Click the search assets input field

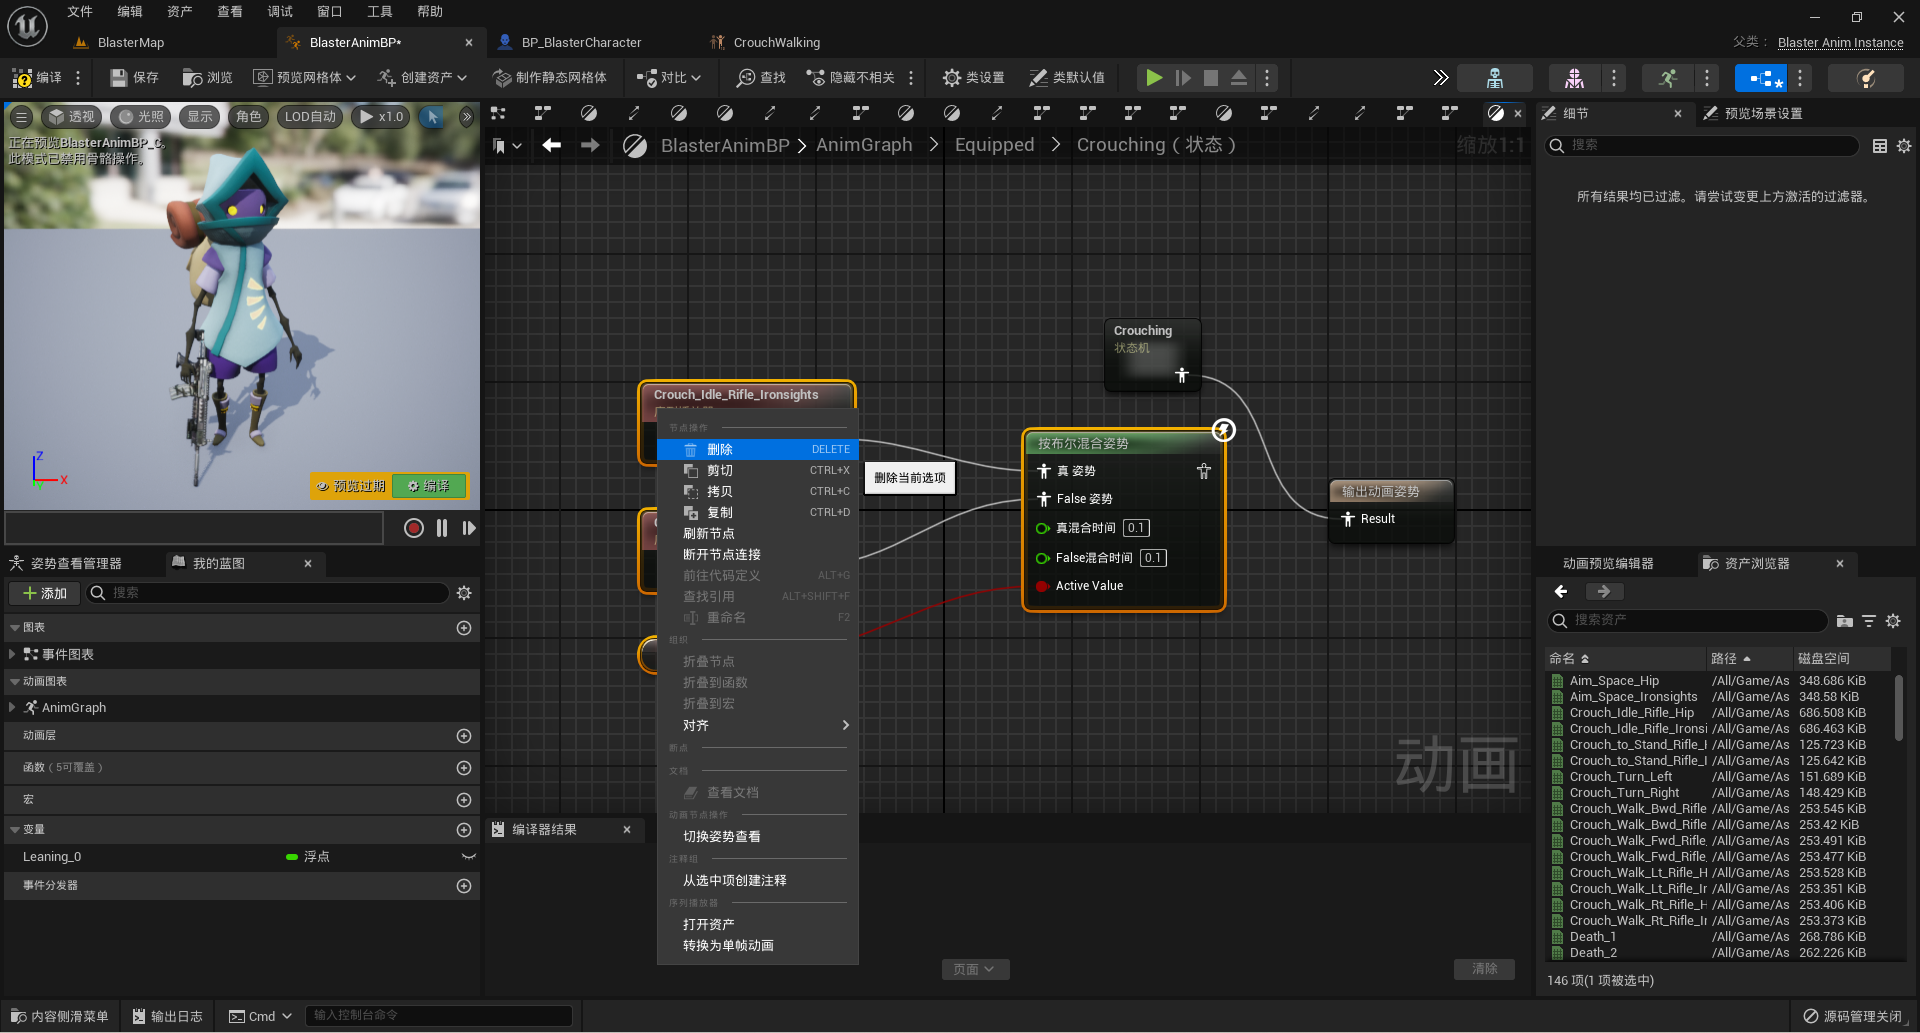pyautogui.click(x=1688, y=621)
